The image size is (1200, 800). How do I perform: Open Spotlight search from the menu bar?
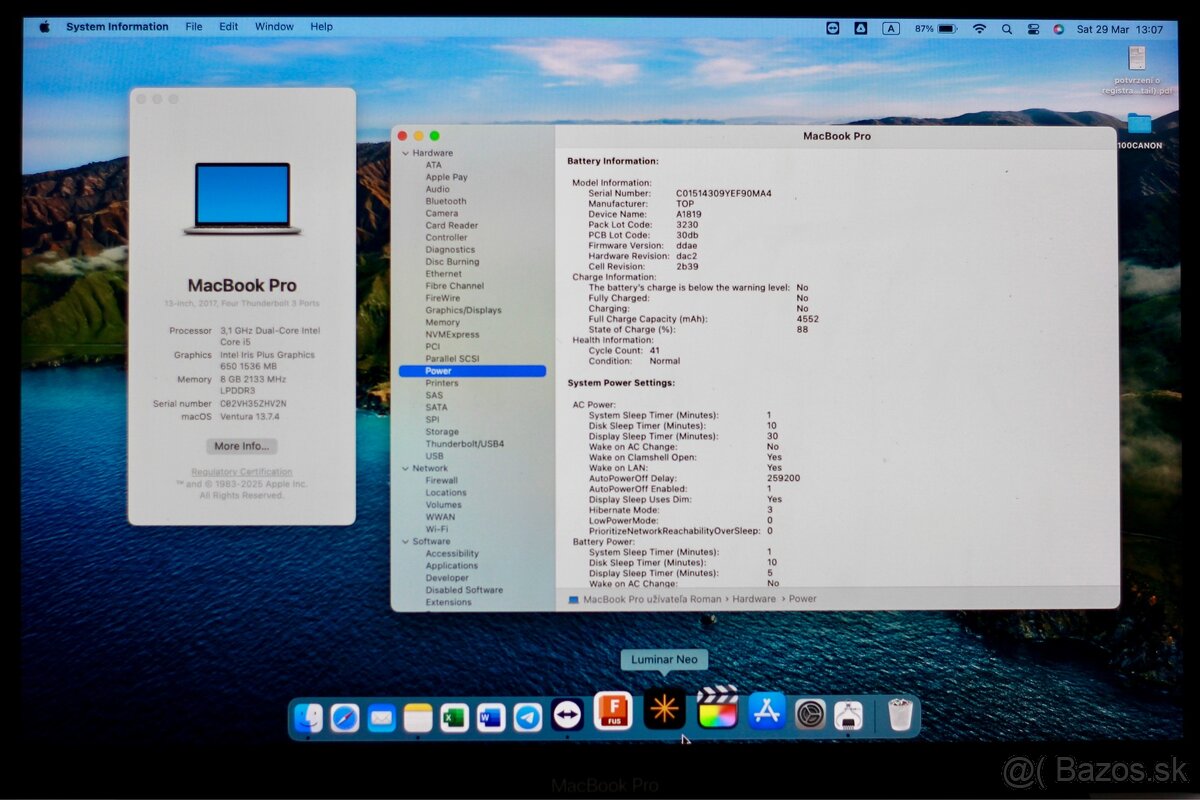coord(1007,28)
